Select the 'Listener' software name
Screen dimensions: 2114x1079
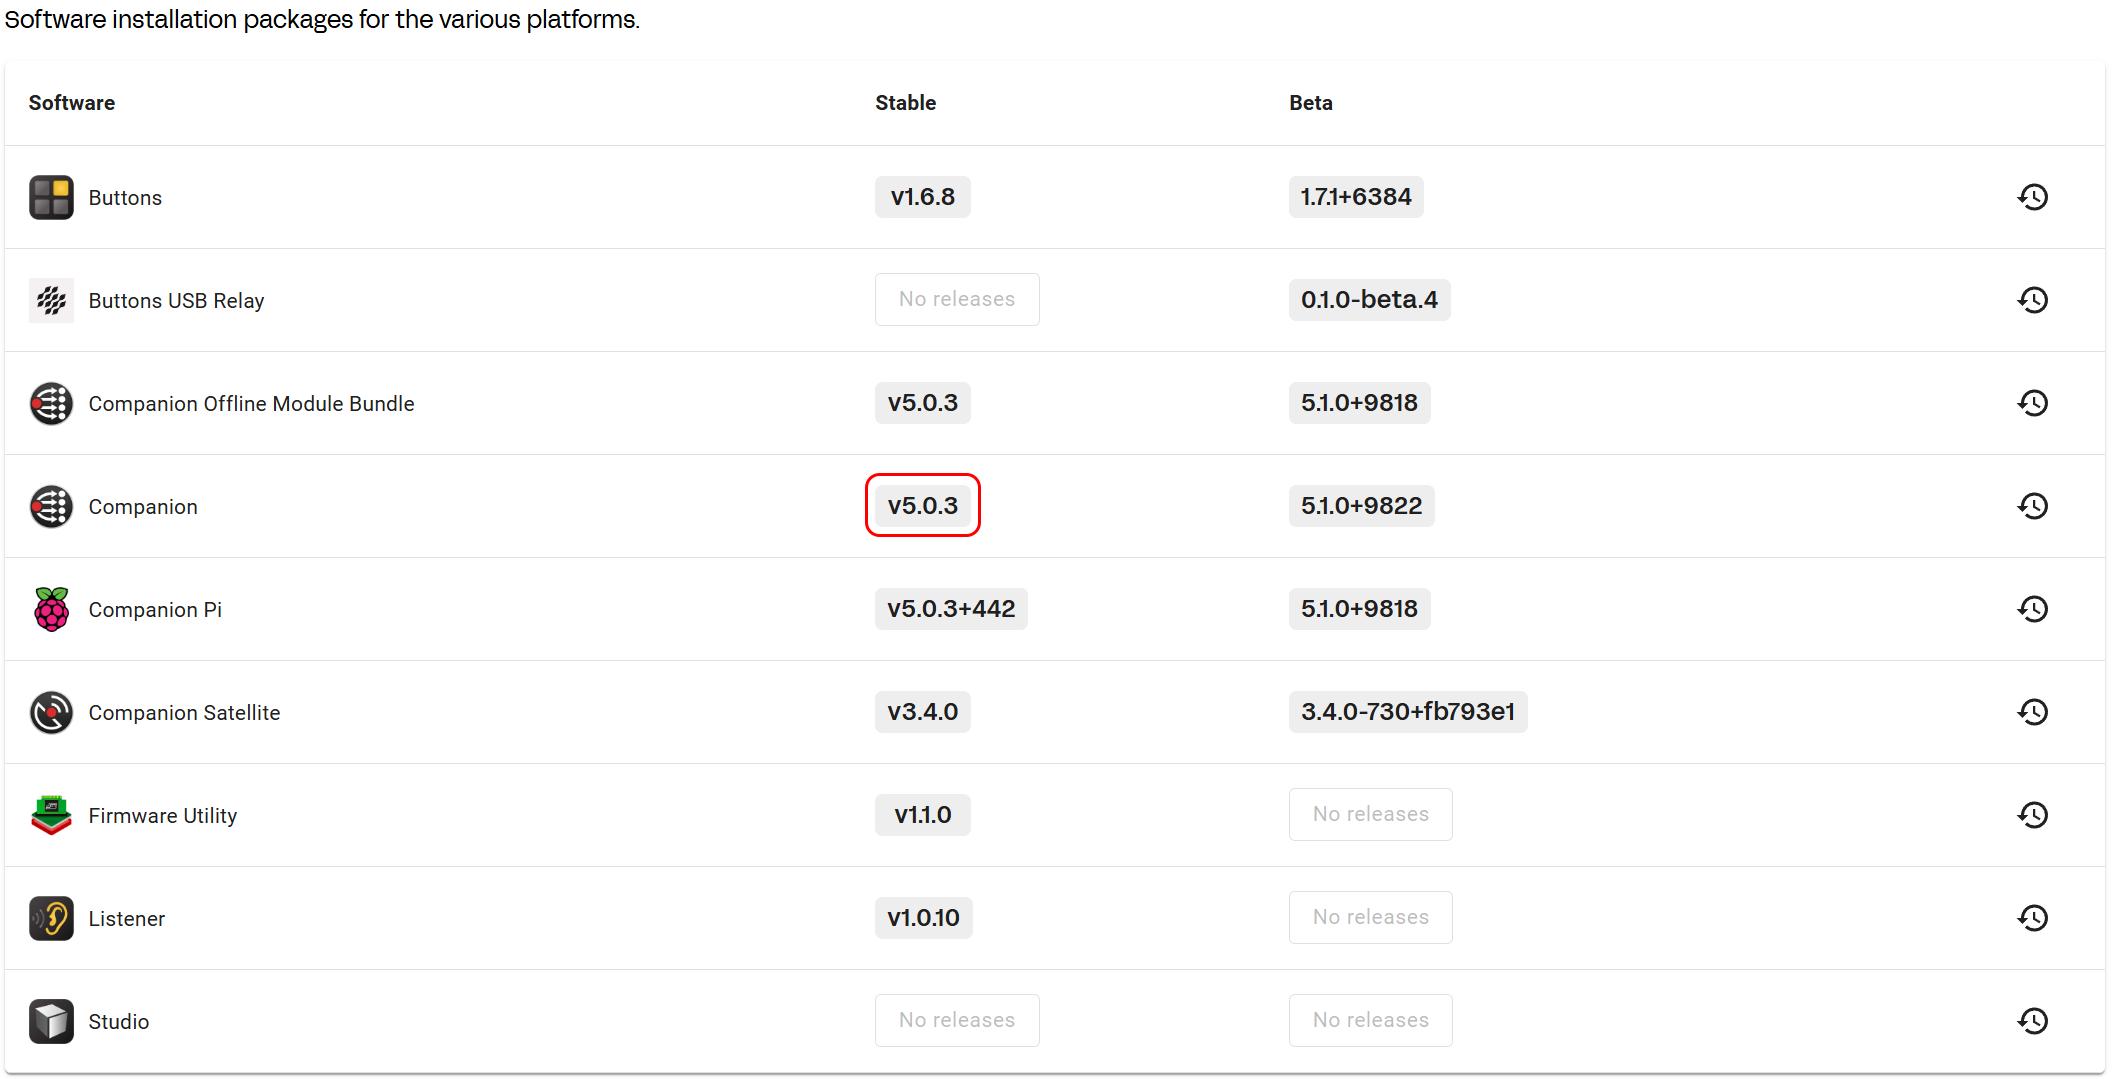127,919
